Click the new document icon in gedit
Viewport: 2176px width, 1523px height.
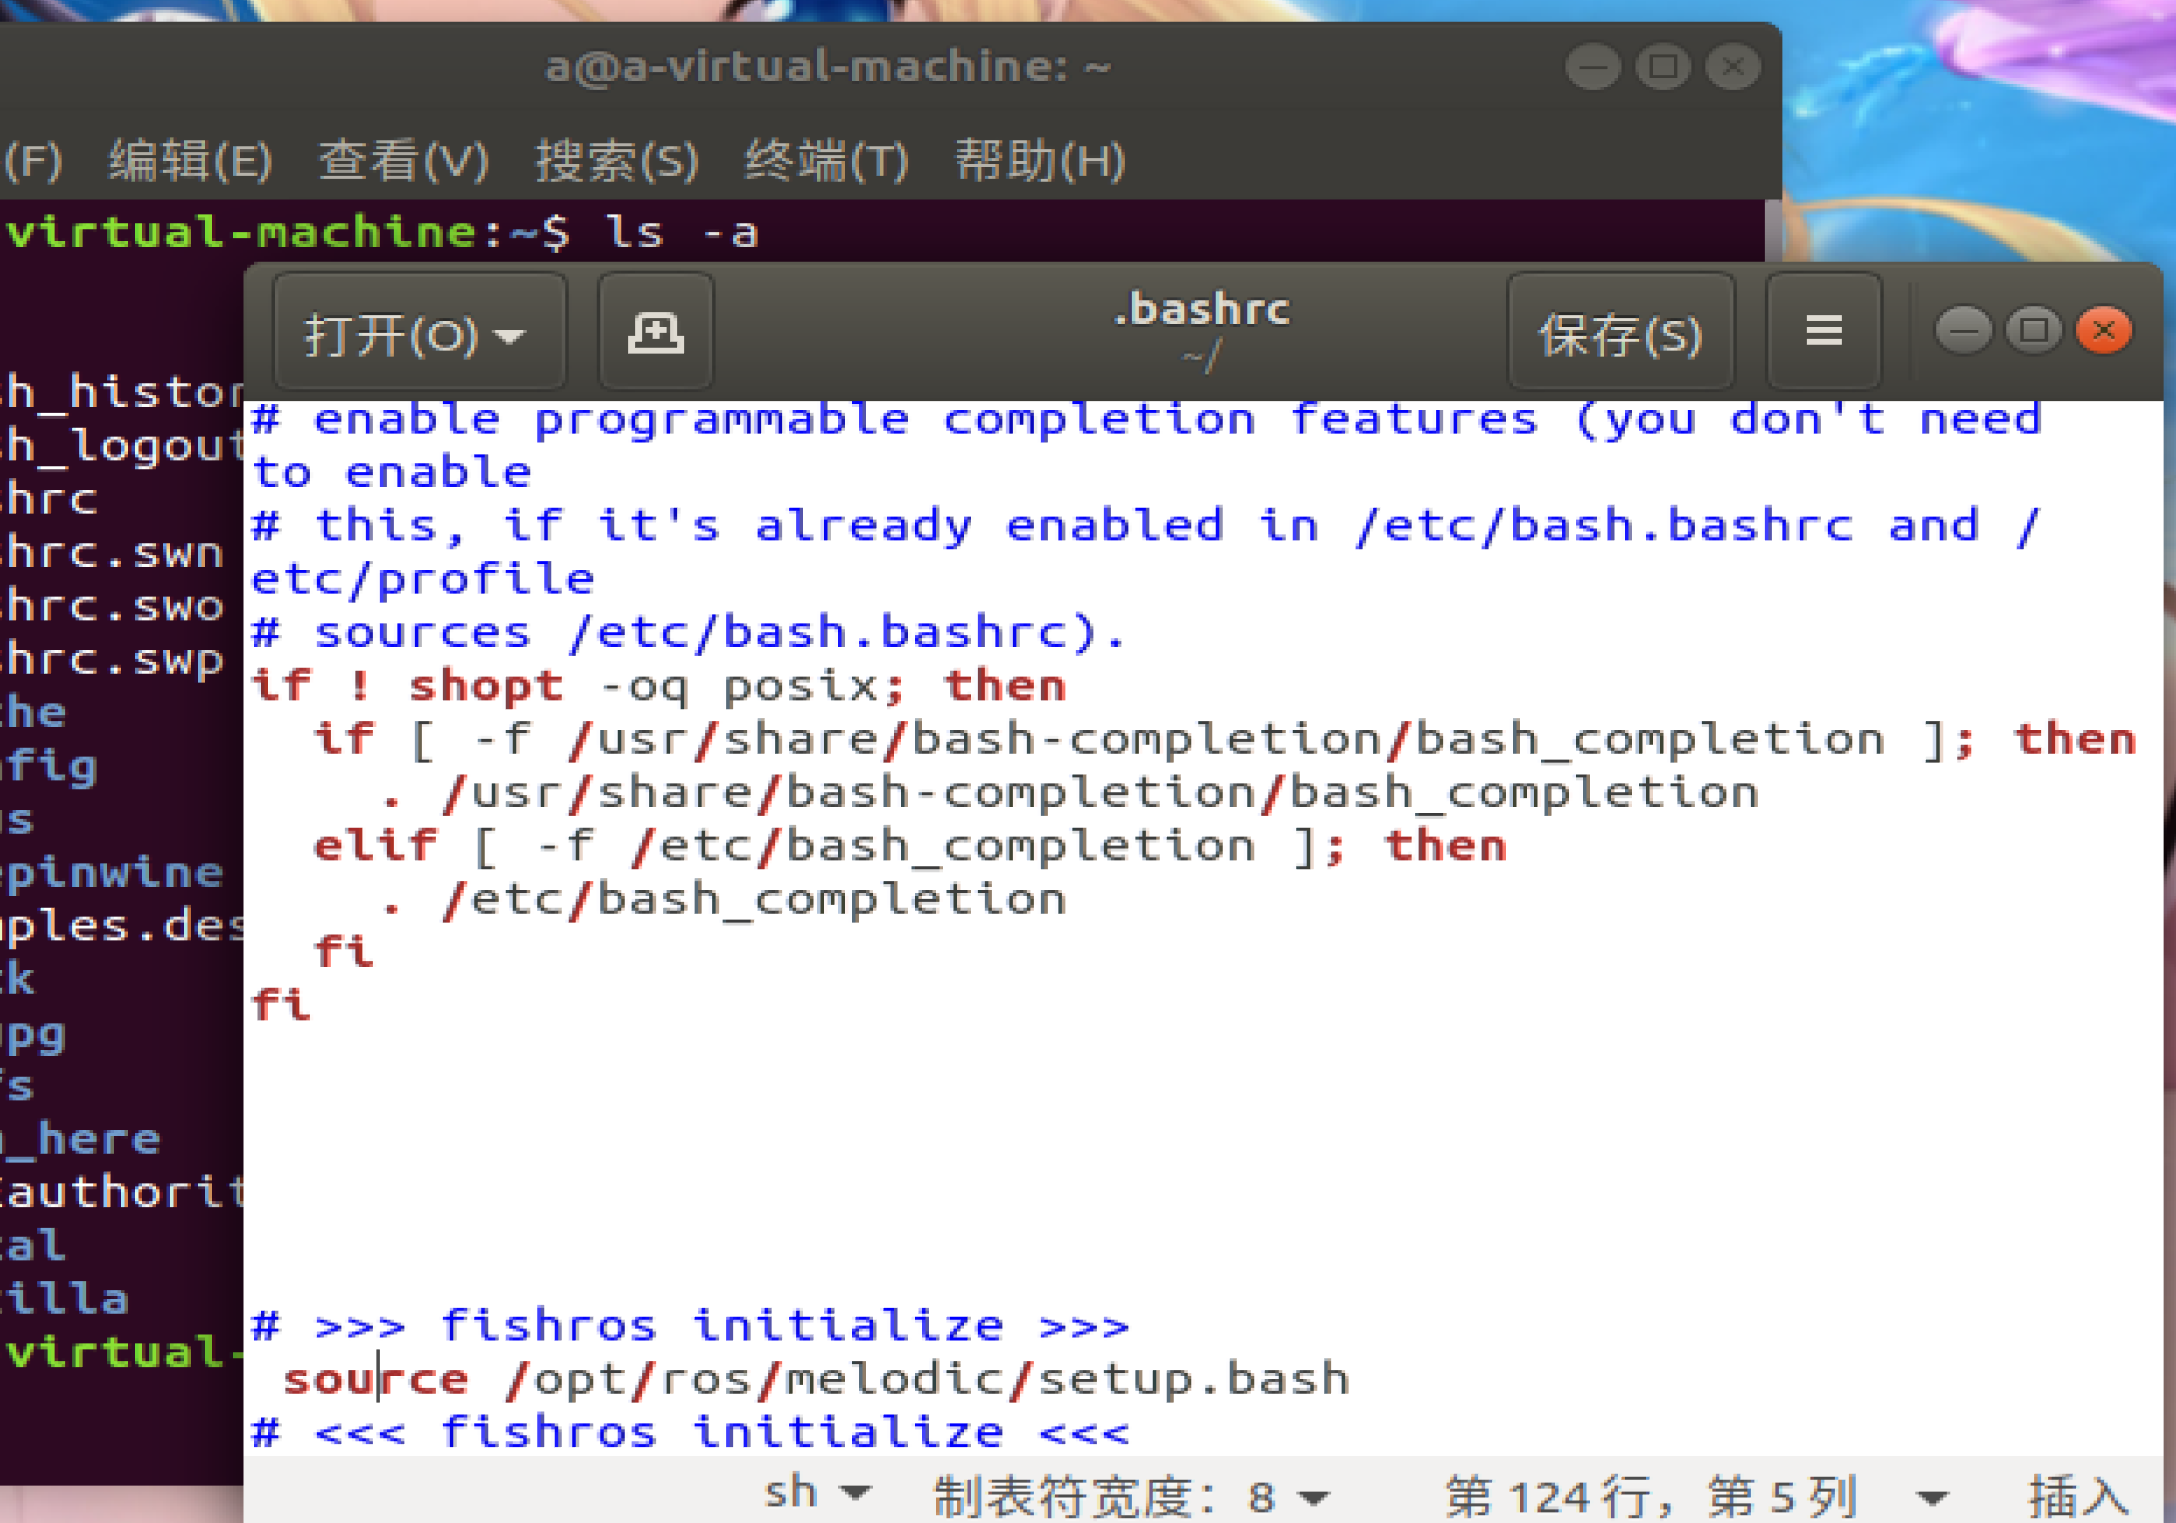click(655, 333)
